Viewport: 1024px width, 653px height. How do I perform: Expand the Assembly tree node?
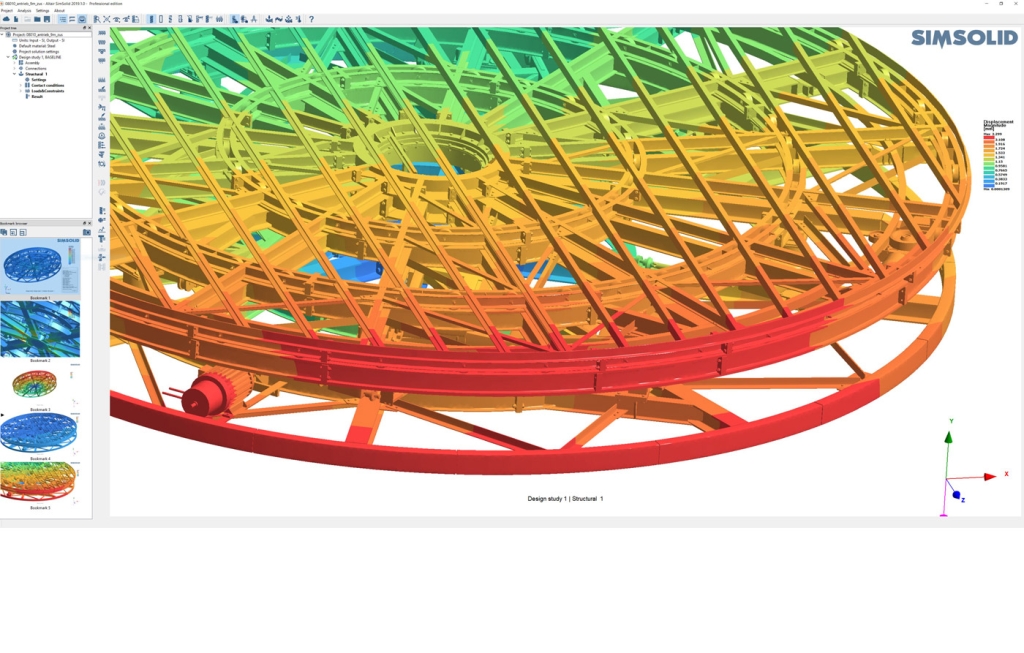pos(14,63)
